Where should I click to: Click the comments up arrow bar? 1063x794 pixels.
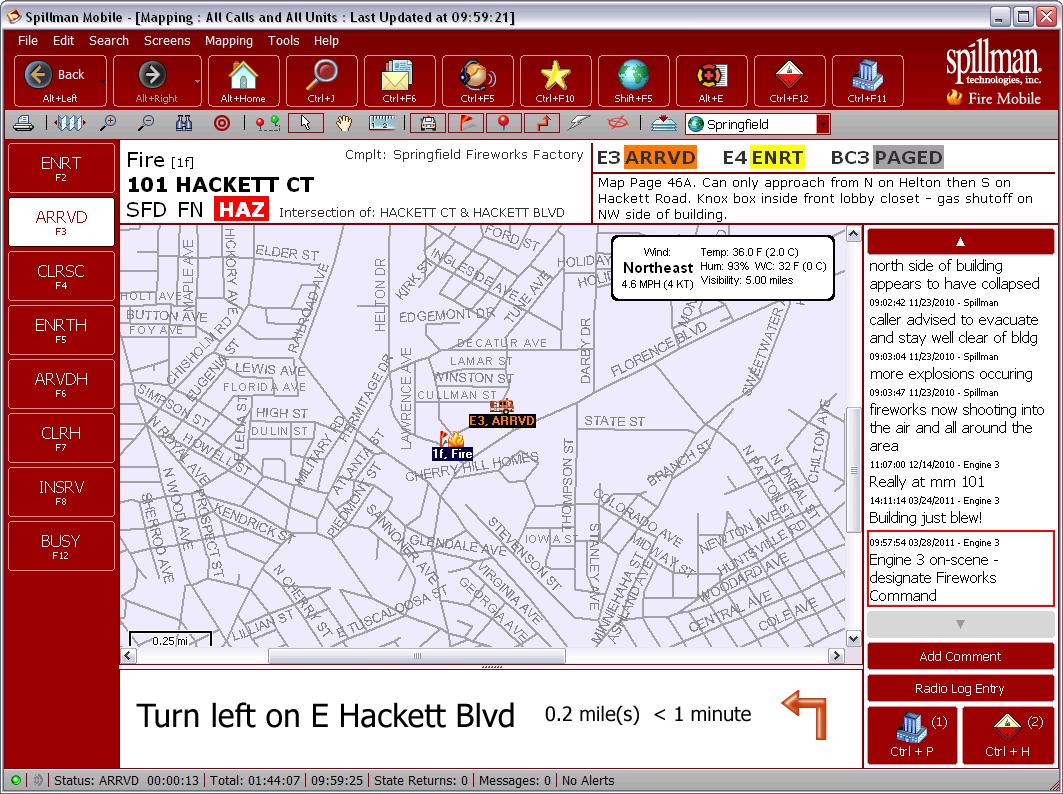coord(960,241)
